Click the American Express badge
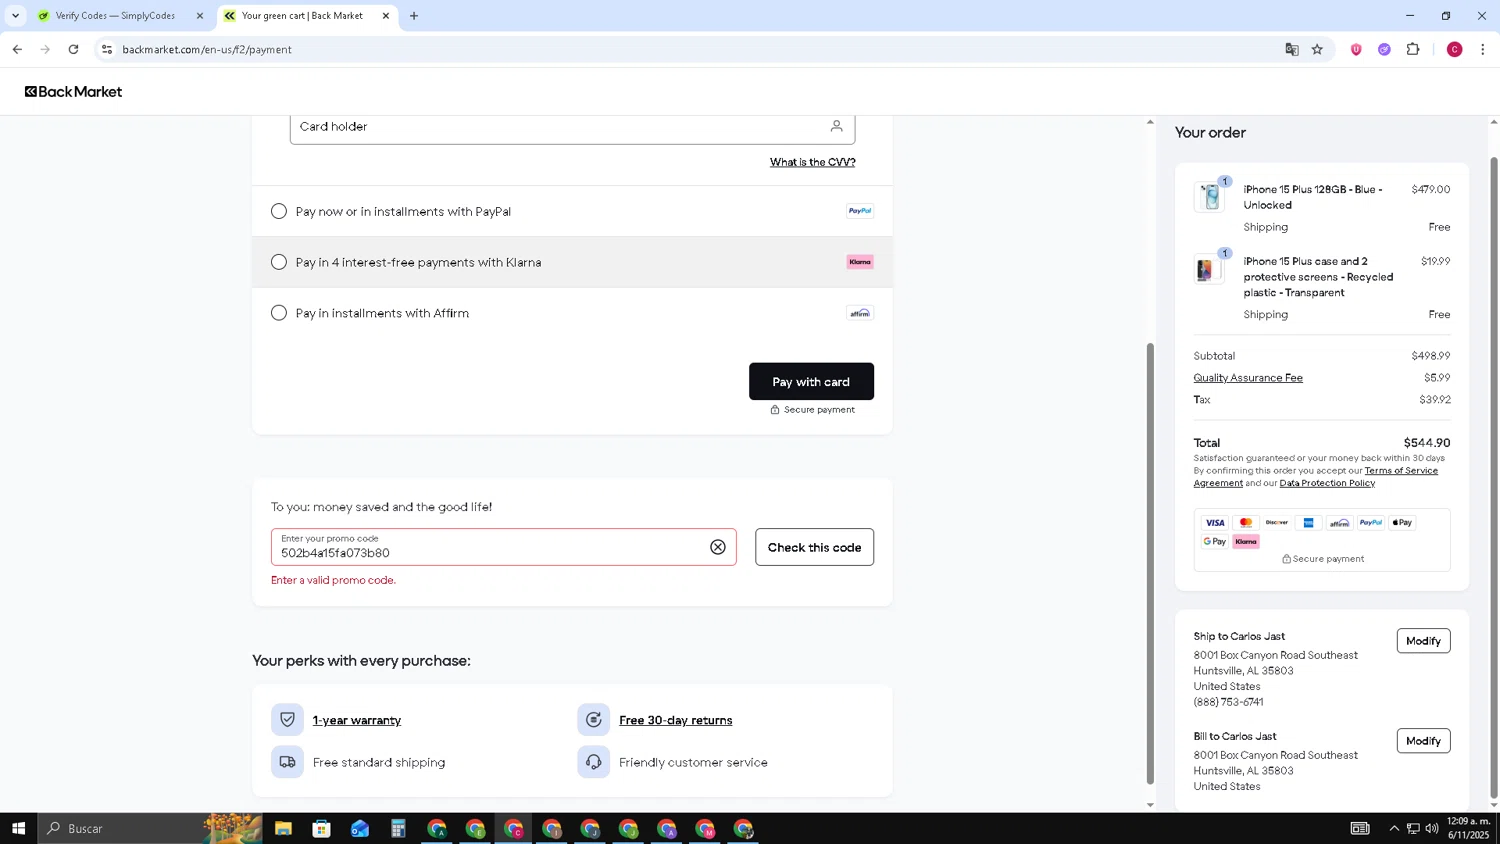Image resolution: width=1500 pixels, height=844 pixels. 1308,523
